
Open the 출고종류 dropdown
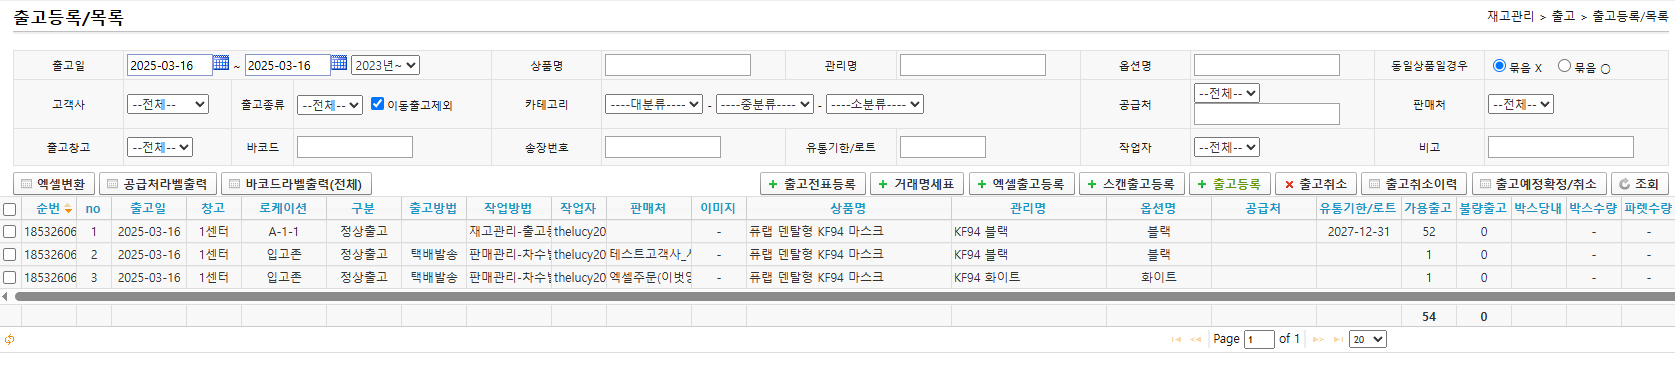pyautogui.click(x=330, y=105)
